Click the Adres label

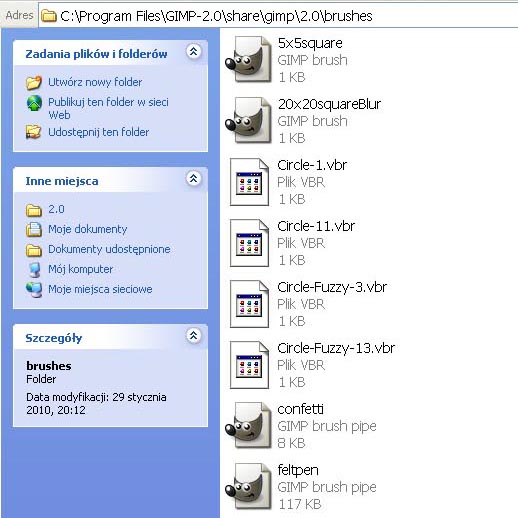coord(19,15)
